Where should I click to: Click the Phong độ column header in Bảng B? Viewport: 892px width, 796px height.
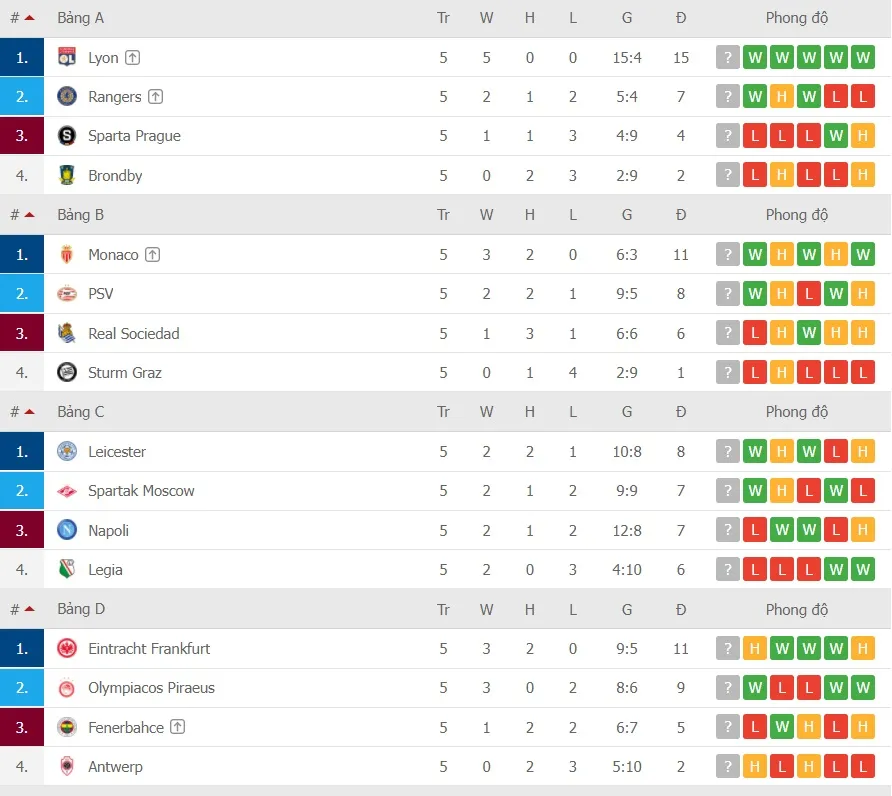point(797,214)
